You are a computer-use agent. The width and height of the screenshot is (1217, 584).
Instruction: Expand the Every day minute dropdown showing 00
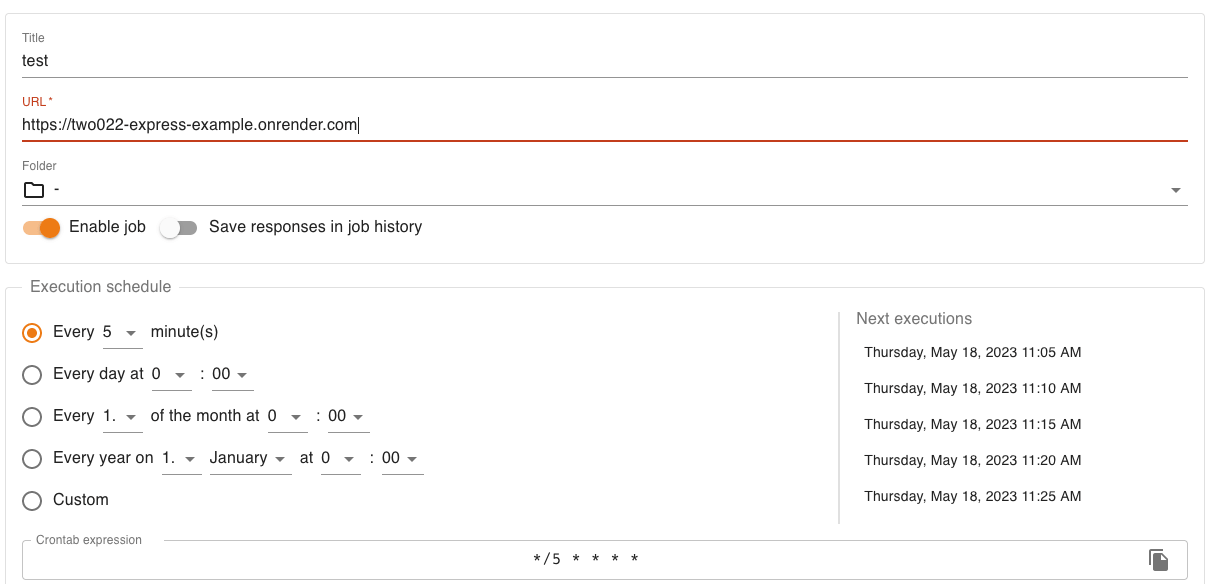232,375
